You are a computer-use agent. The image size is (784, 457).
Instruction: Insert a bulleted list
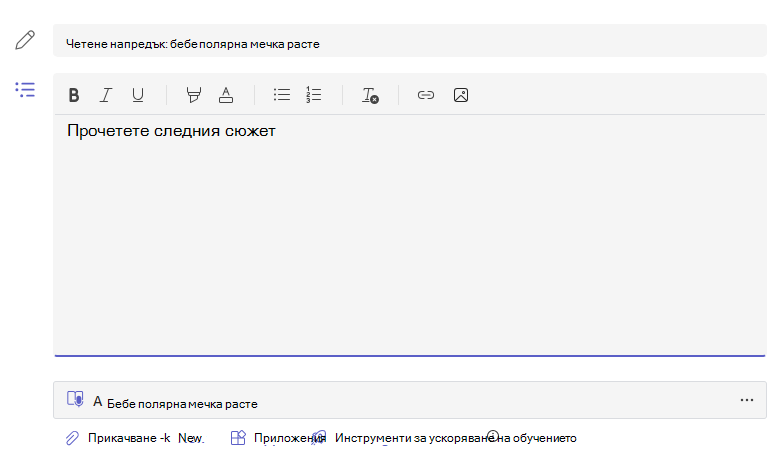point(282,94)
